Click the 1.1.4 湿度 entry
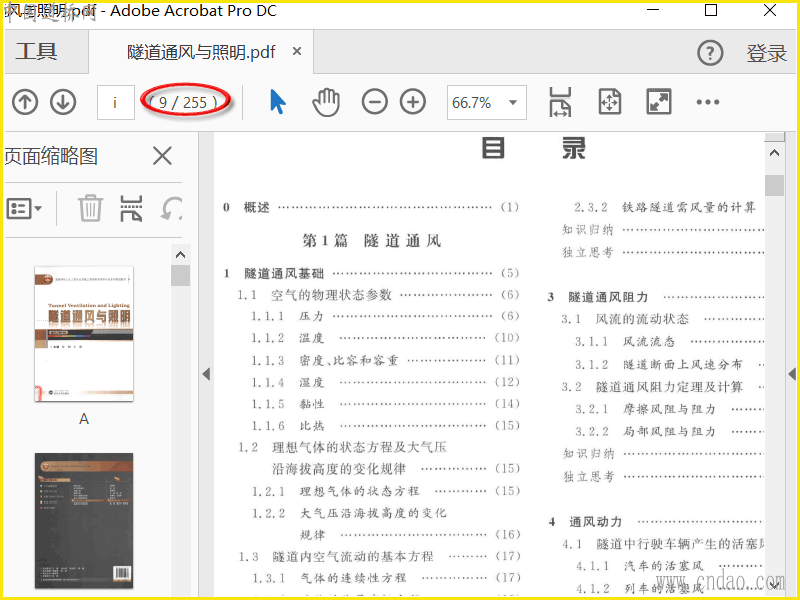Image resolution: width=800 pixels, height=600 pixels. click(385, 382)
